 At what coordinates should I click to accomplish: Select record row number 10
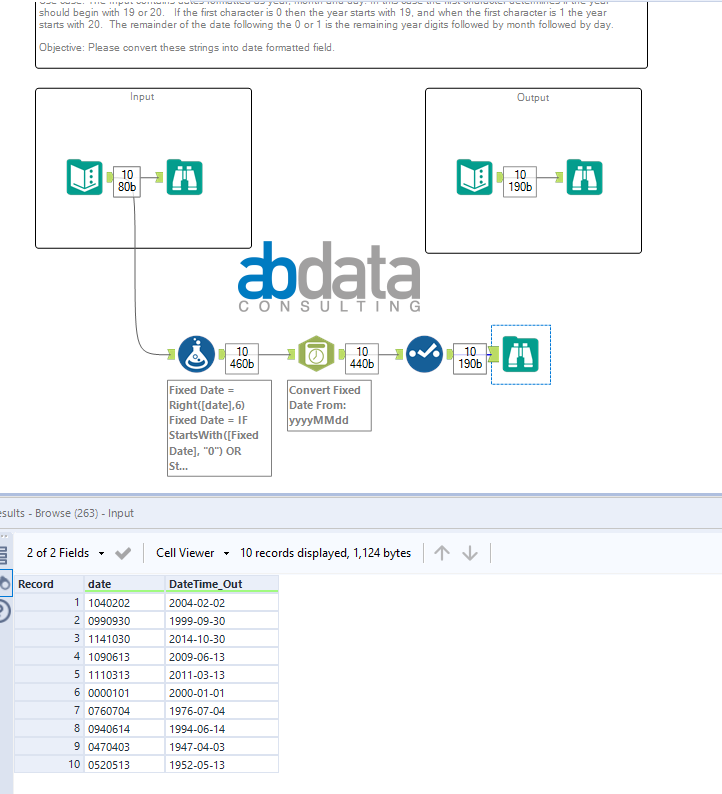click(49, 765)
